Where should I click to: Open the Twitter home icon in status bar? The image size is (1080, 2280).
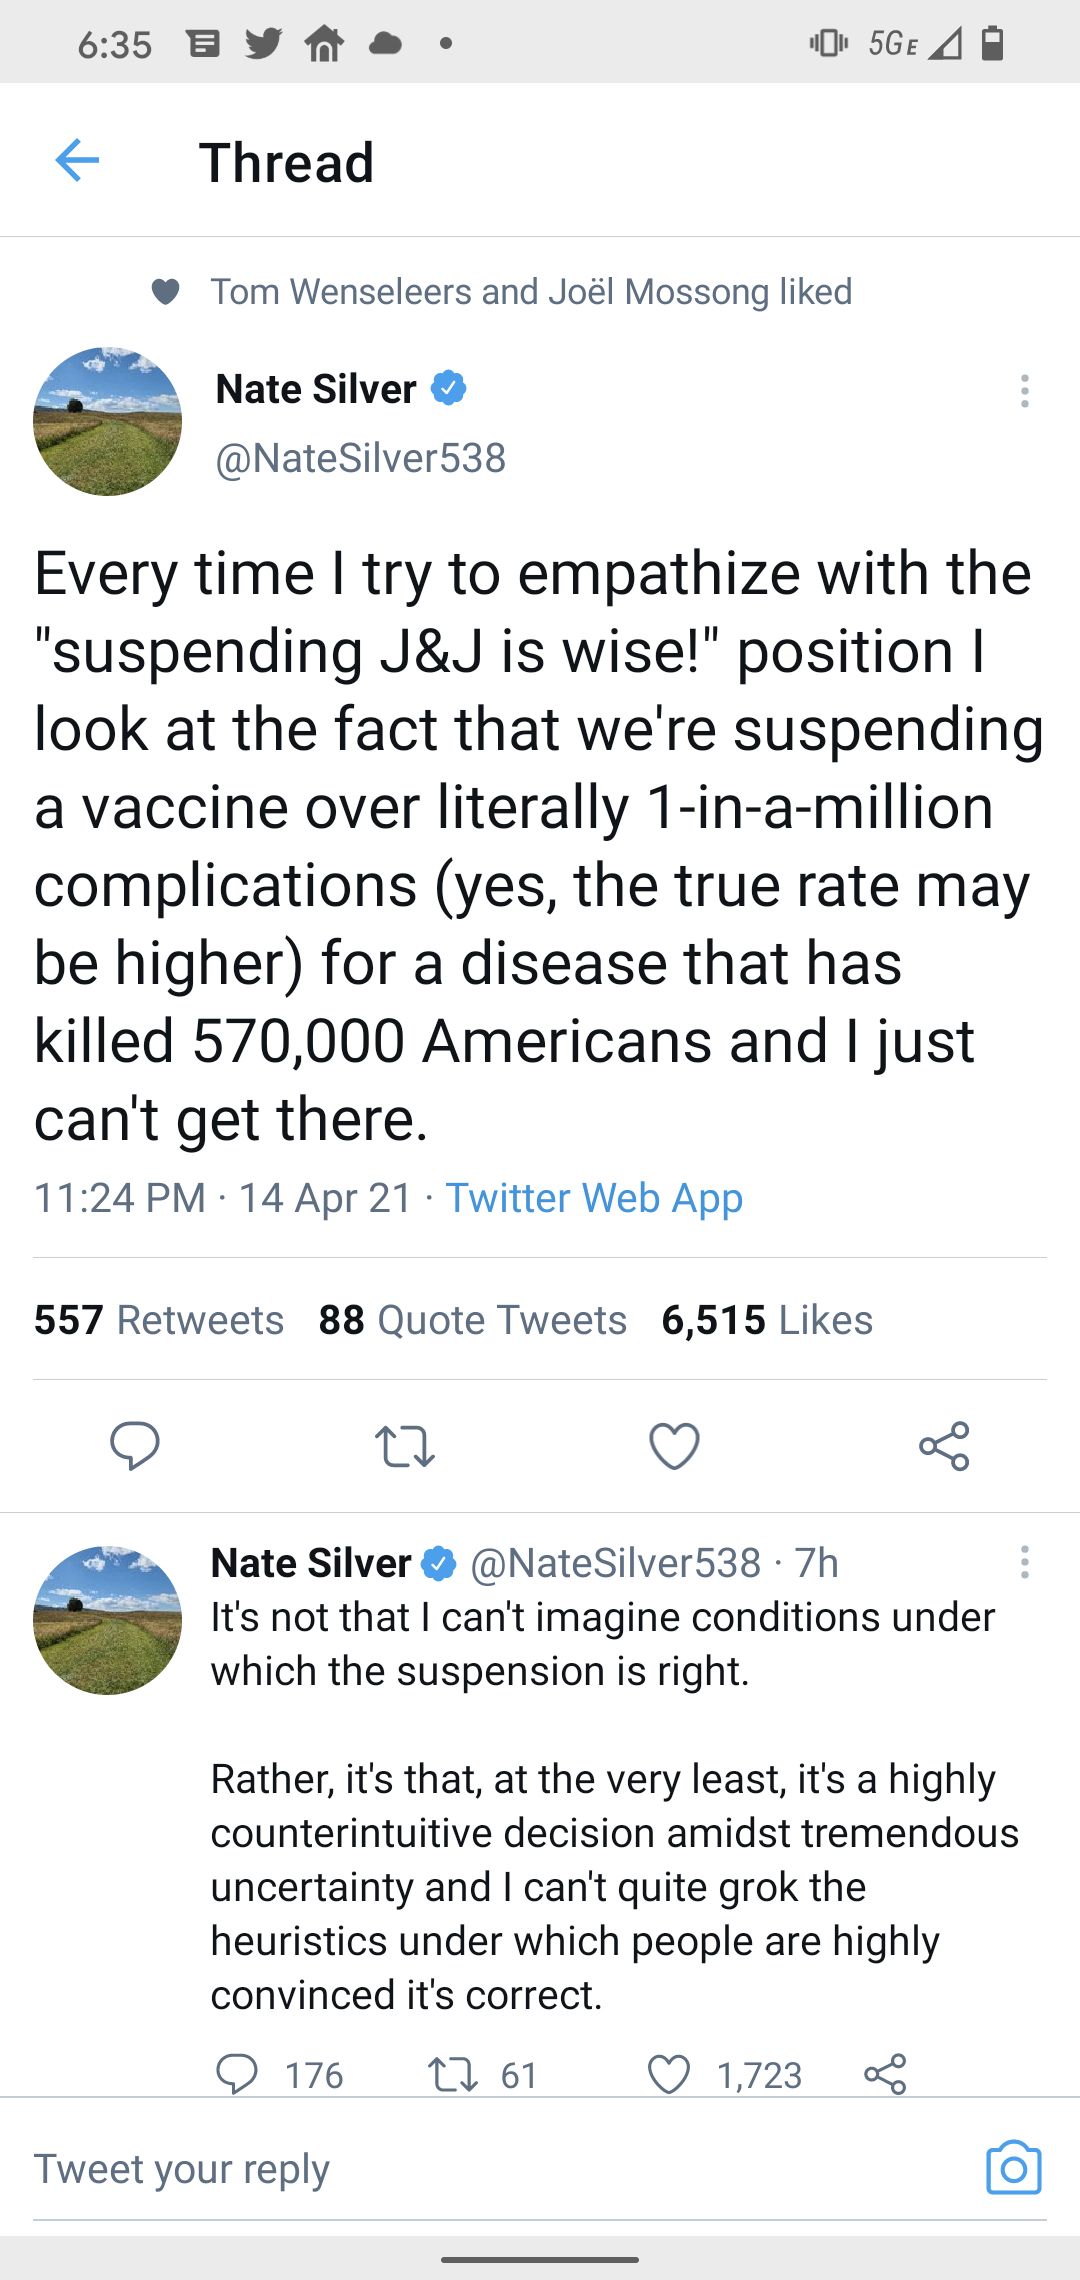322,42
